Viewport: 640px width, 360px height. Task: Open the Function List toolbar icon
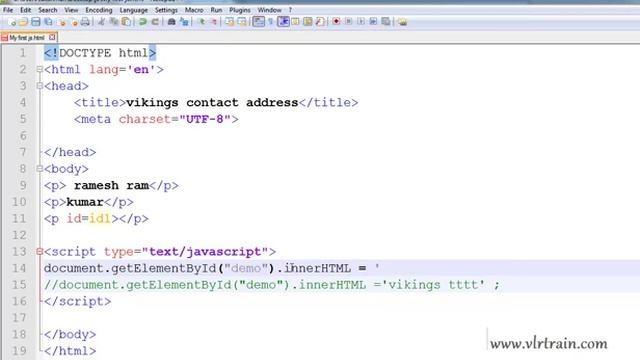tap(320, 22)
